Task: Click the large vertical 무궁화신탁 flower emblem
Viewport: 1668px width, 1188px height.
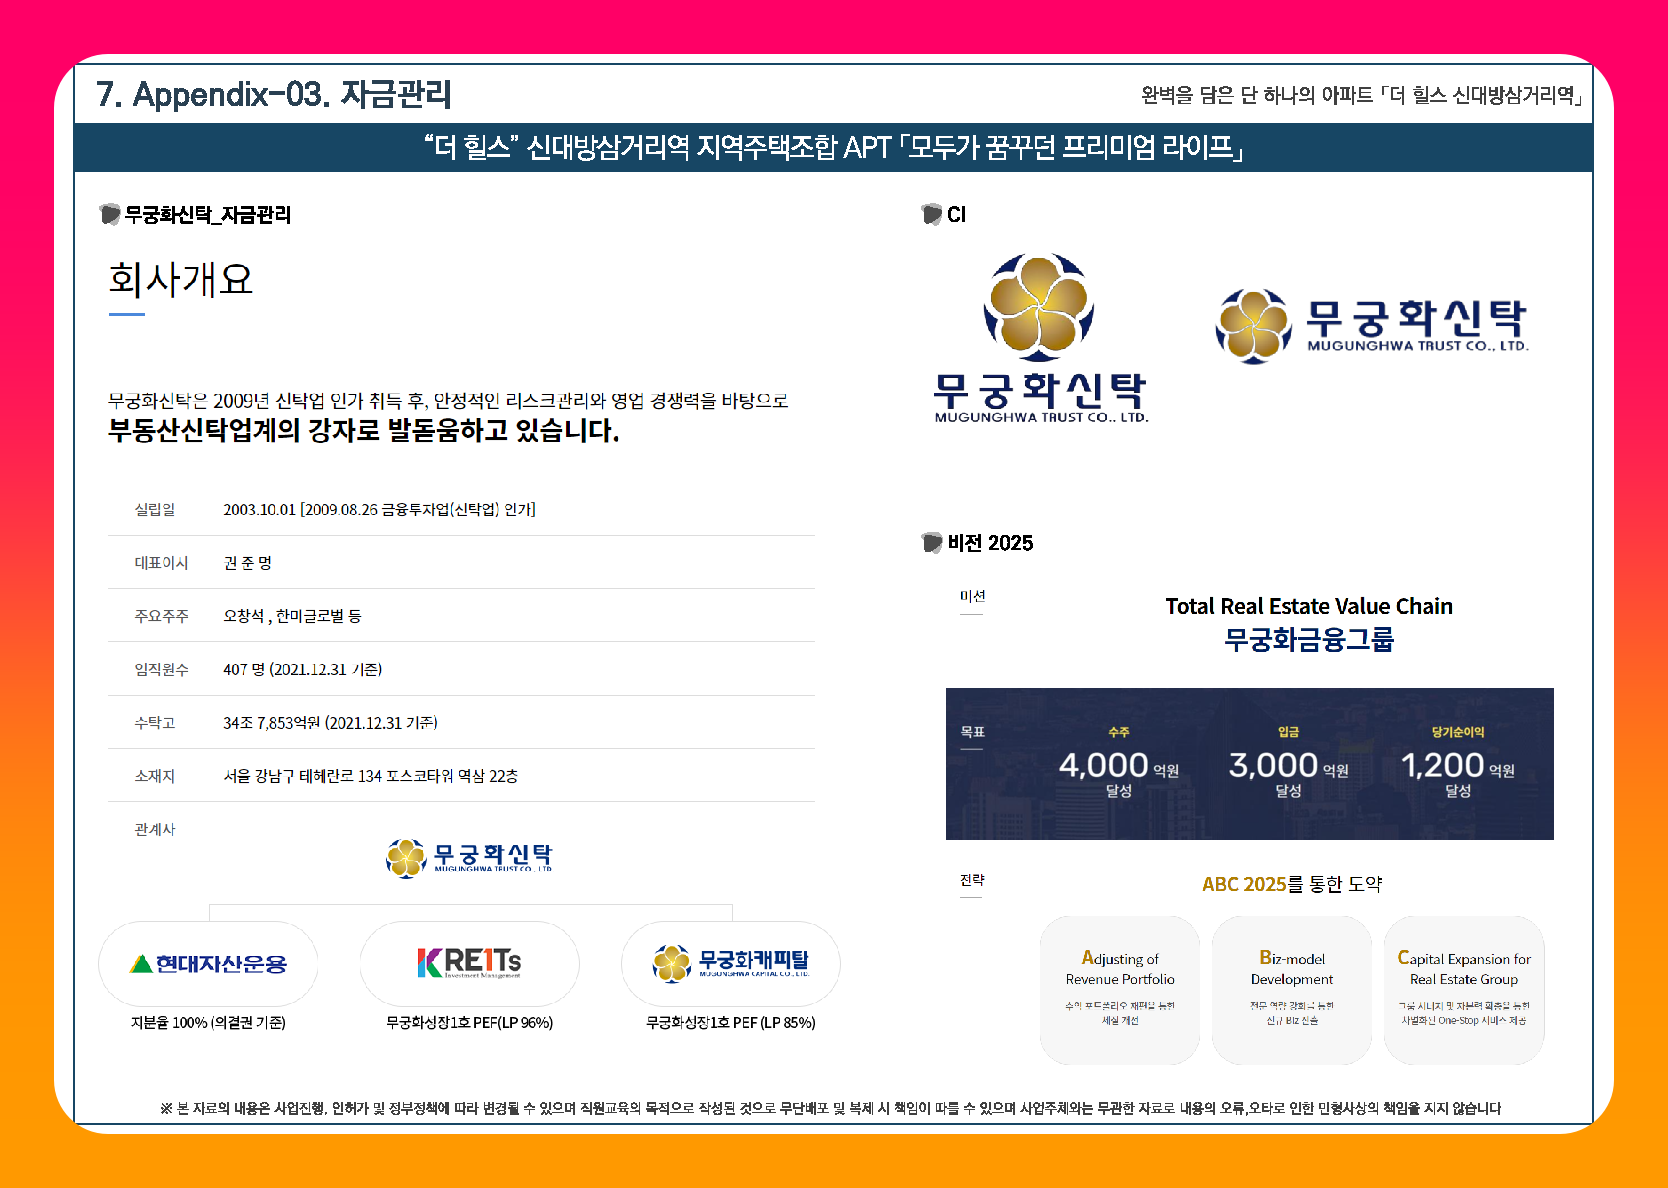Action: (x=1039, y=307)
